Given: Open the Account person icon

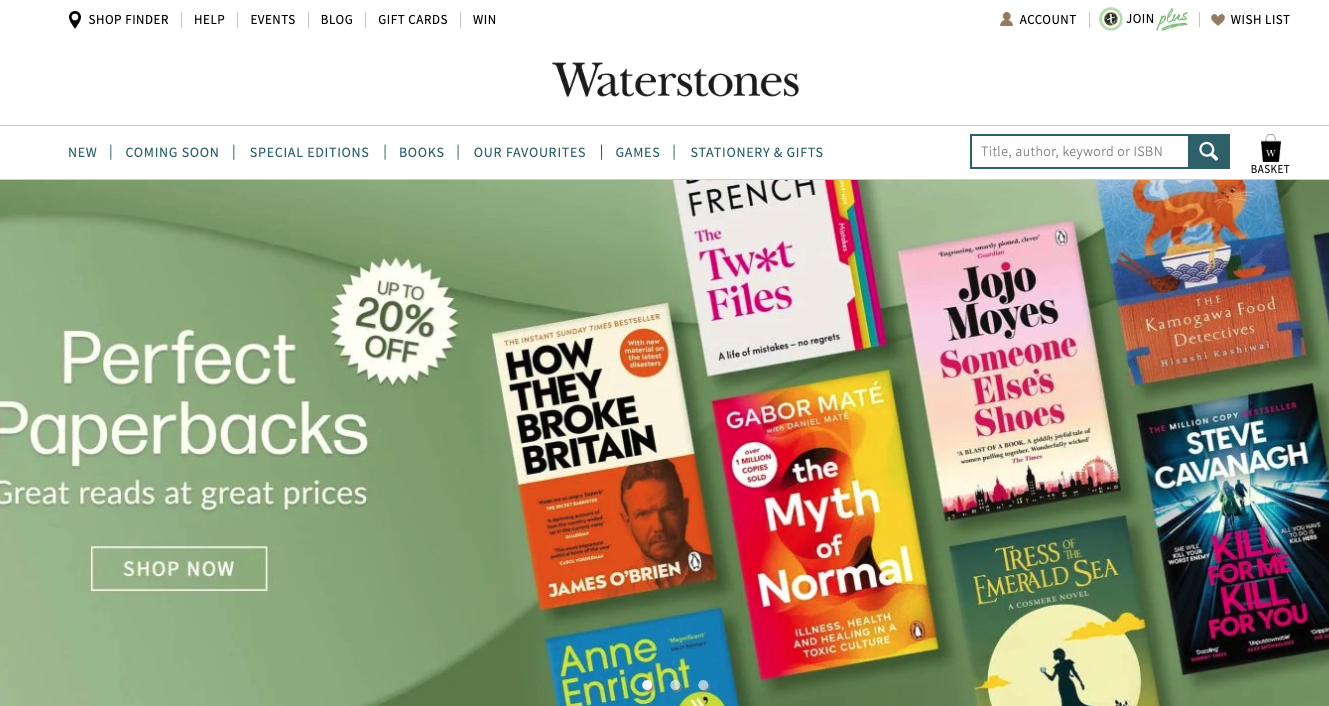Looking at the screenshot, I should 1006,19.
